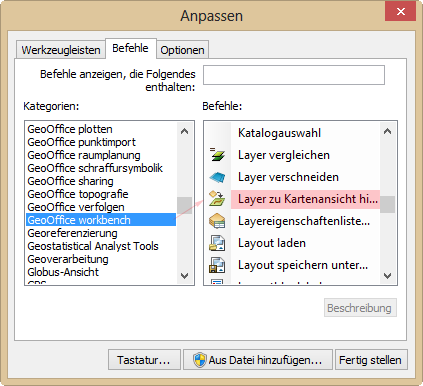This screenshot has height=386, width=423.
Task: Click the Fertig stellen button
Action: pyautogui.click(x=371, y=360)
